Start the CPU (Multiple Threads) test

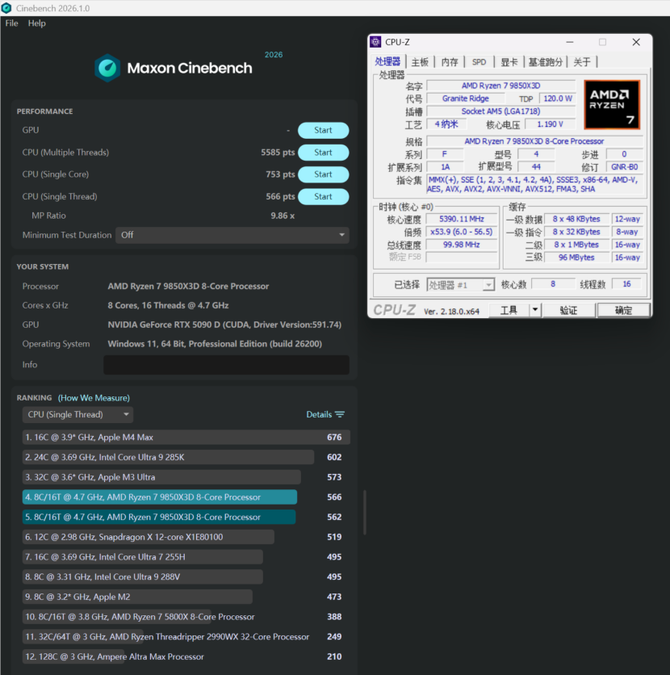(323, 152)
